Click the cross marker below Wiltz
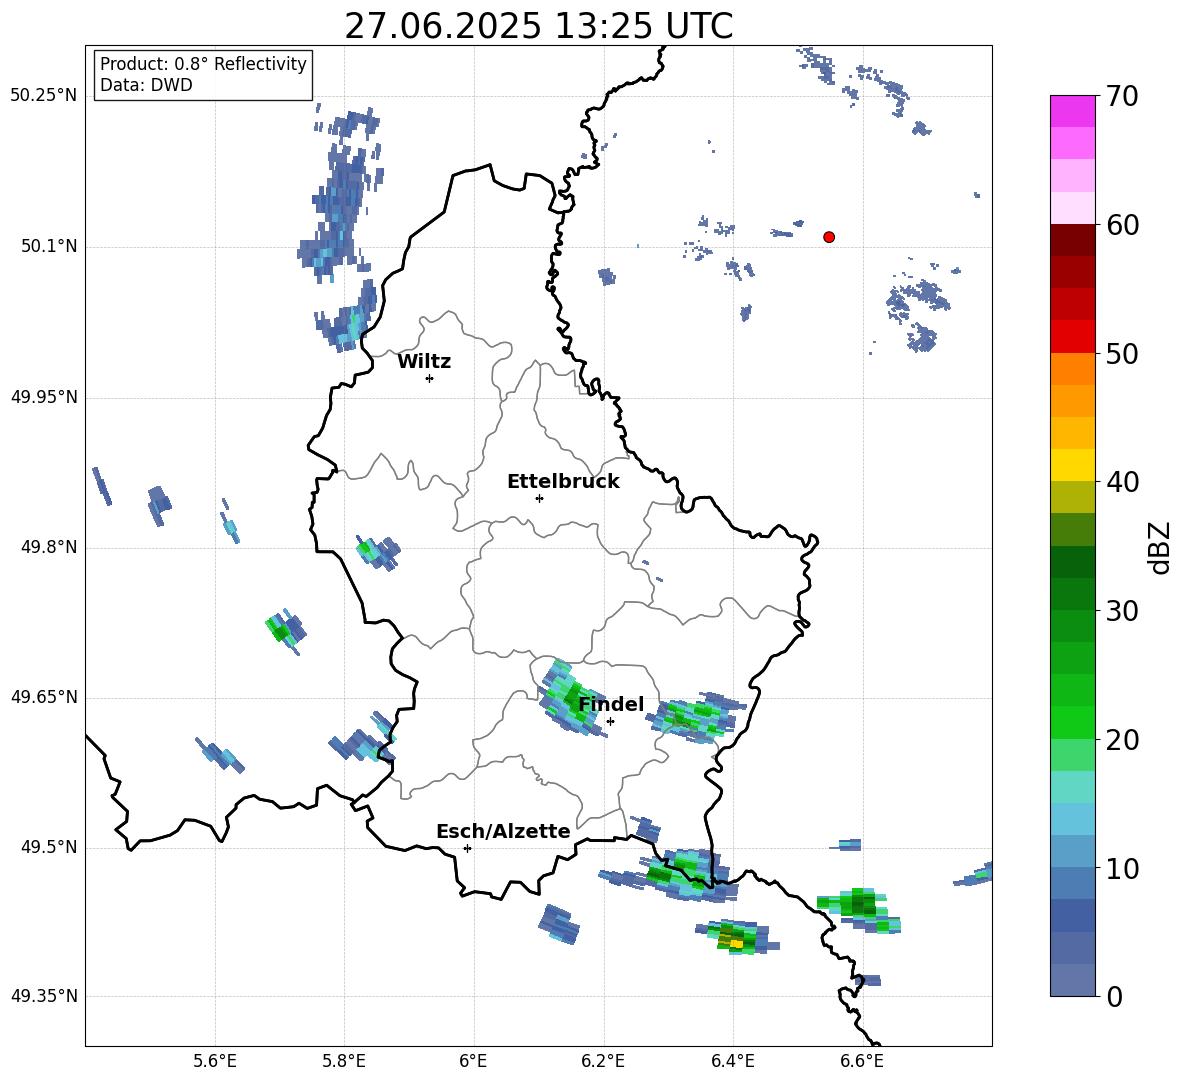1184x1081 pixels. click(x=430, y=378)
